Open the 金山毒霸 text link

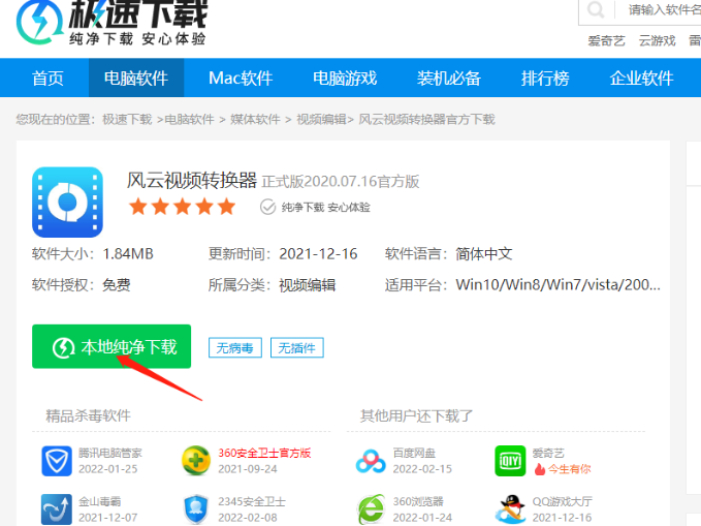[100, 501]
